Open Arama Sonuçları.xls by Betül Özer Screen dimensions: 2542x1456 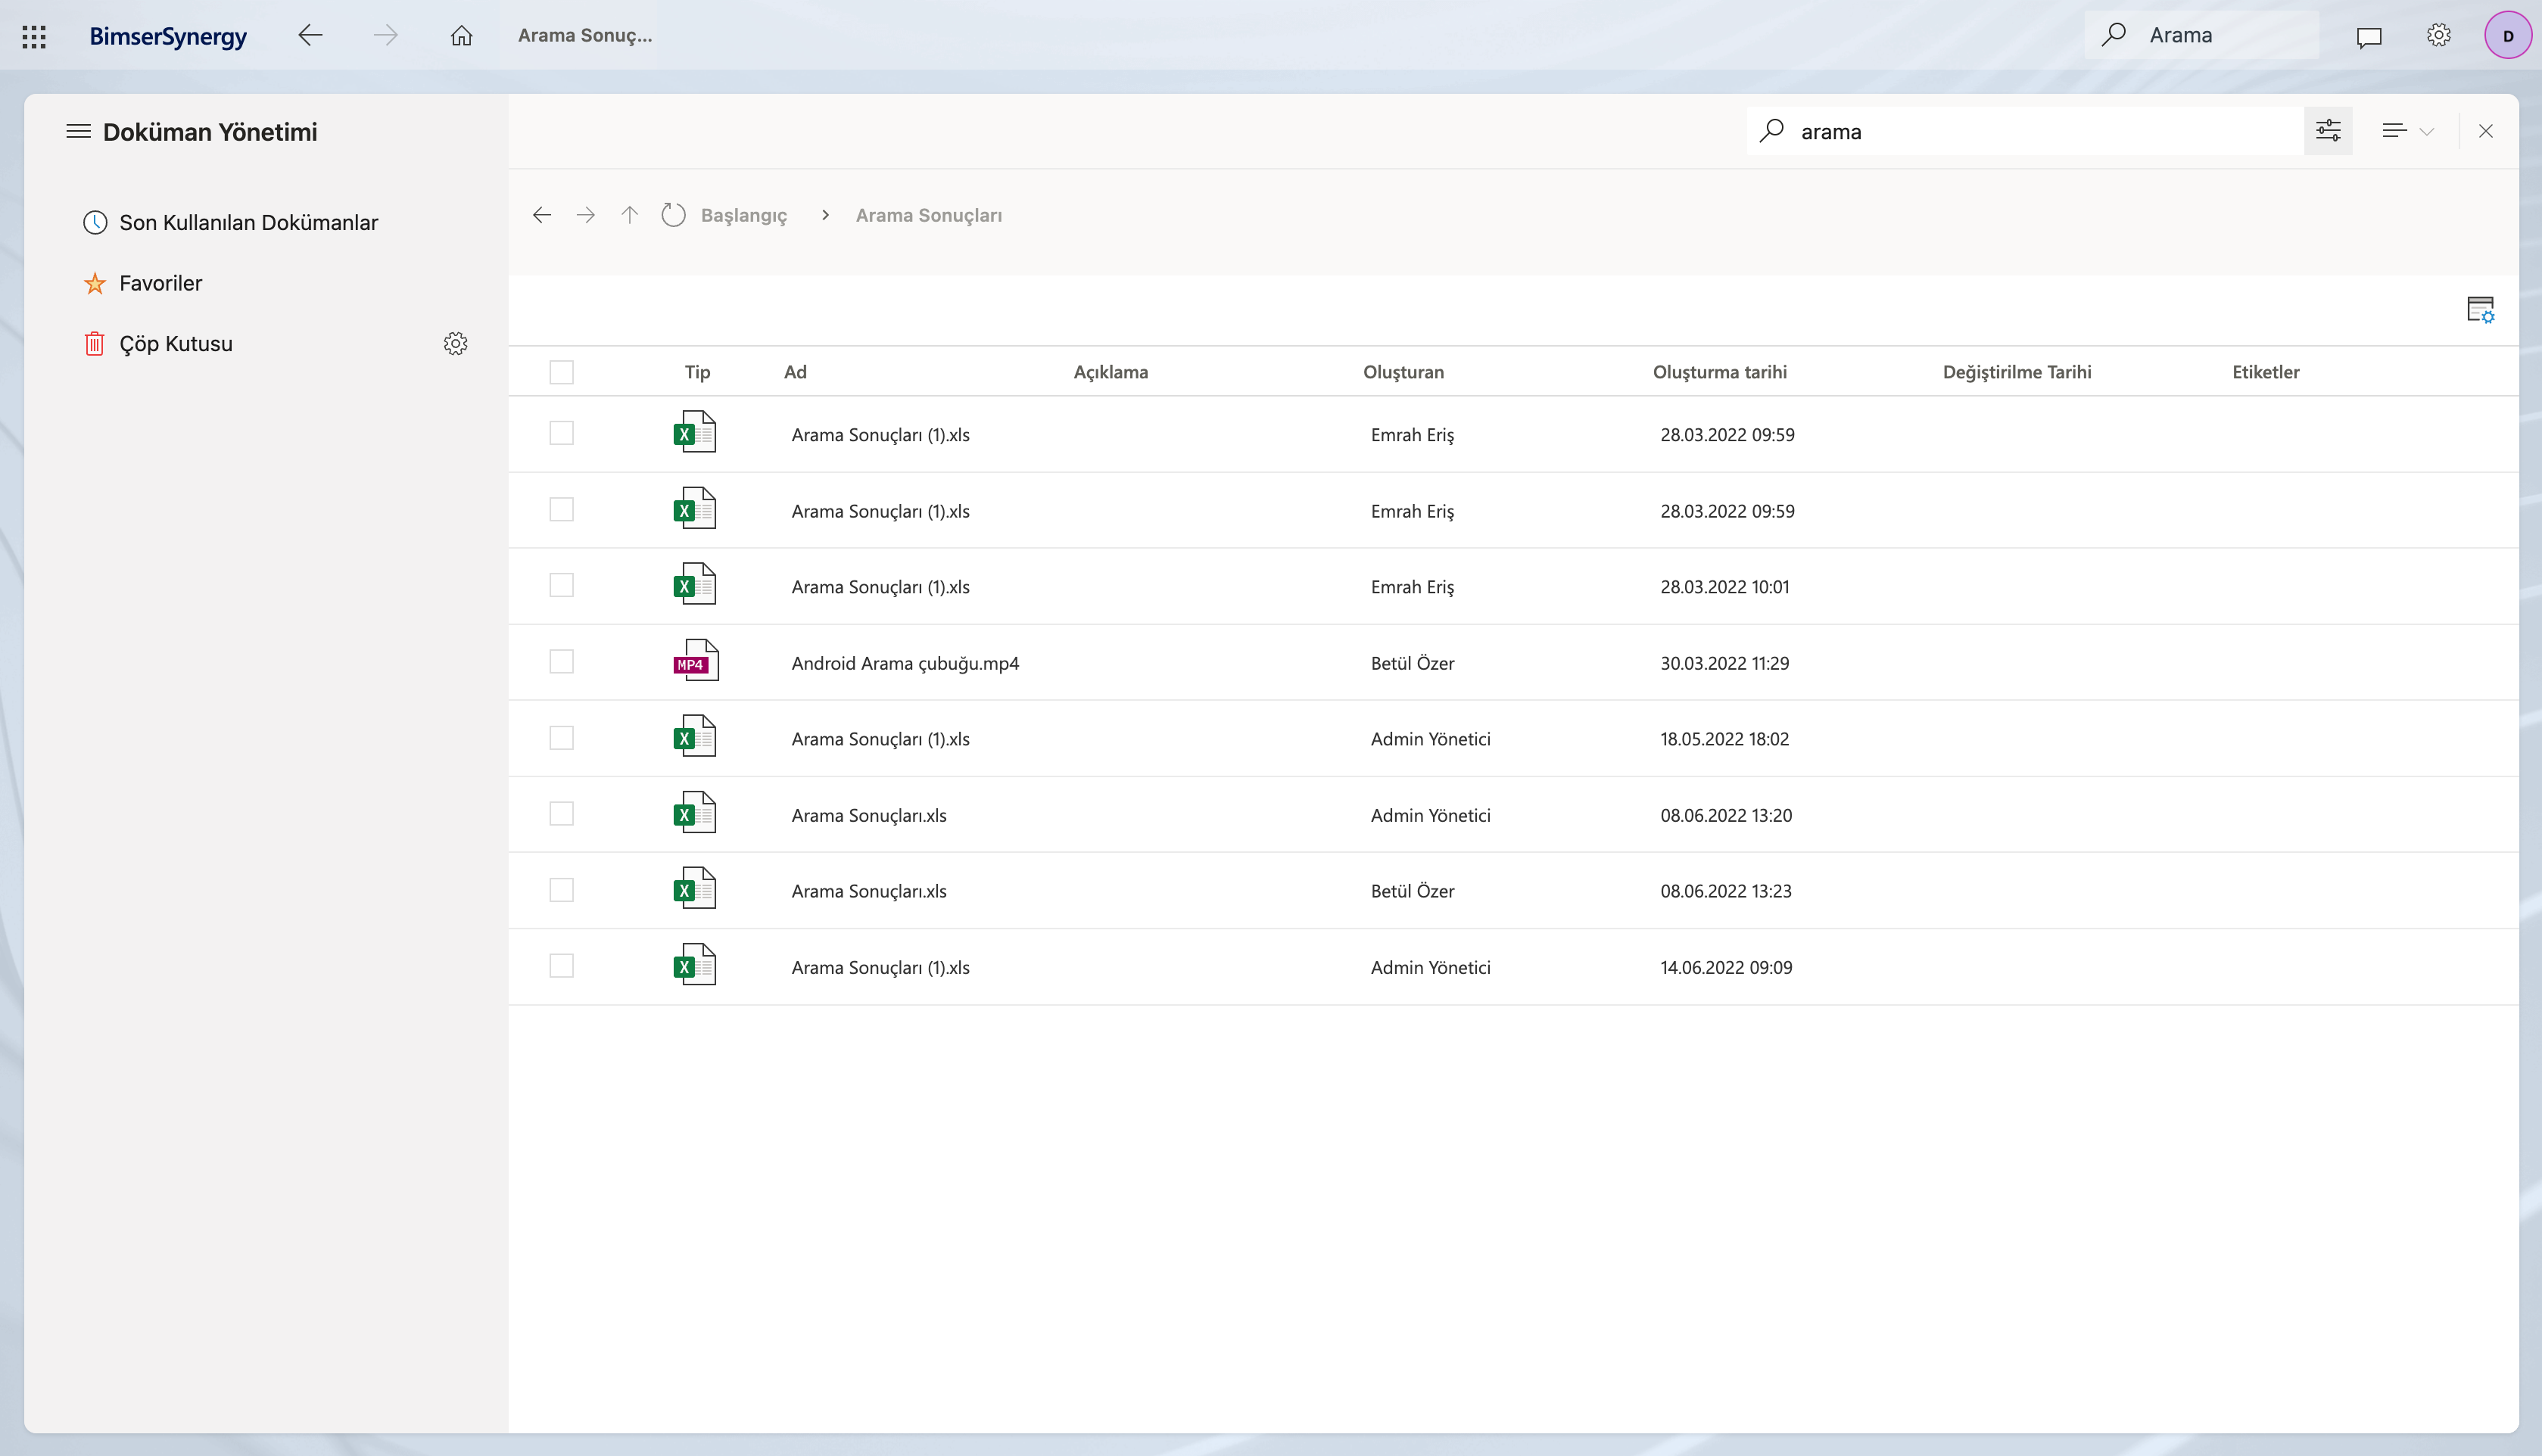tap(869, 891)
